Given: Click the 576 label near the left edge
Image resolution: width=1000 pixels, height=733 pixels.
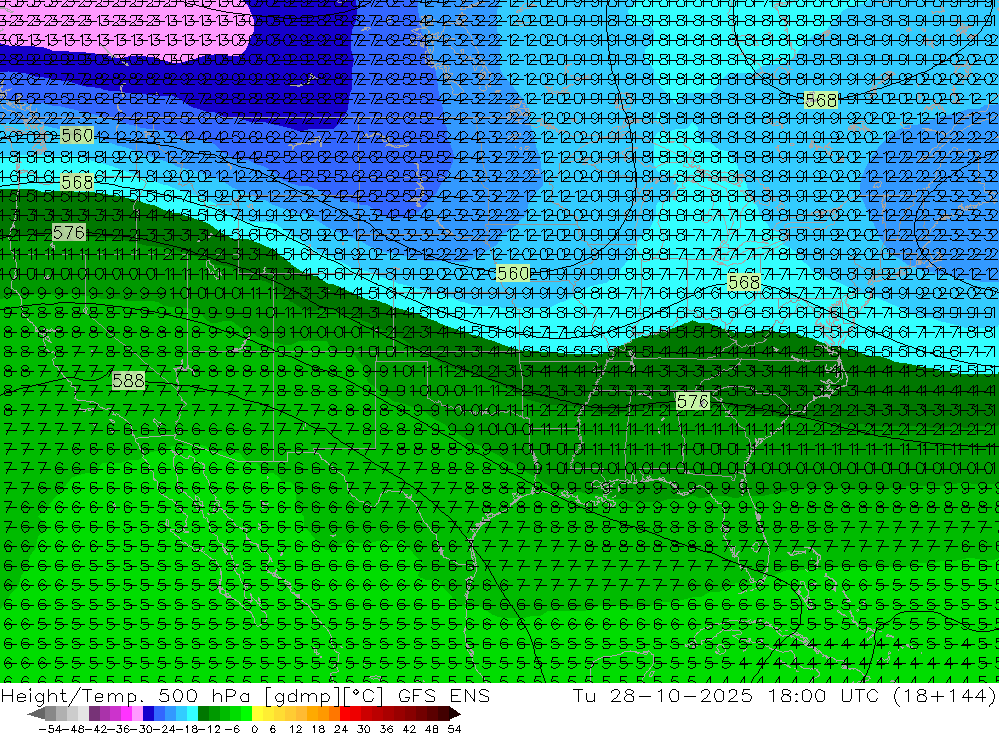Looking at the screenshot, I should pos(69,232).
